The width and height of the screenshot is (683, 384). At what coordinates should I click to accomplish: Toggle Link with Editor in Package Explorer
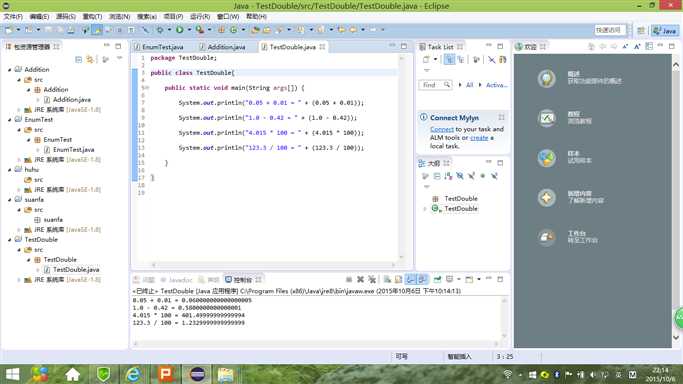[90, 59]
